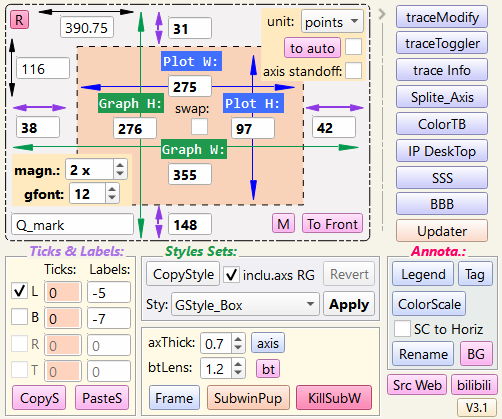Click the 'to auto' button
Screen dimensions: 502x419
click(312, 48)
